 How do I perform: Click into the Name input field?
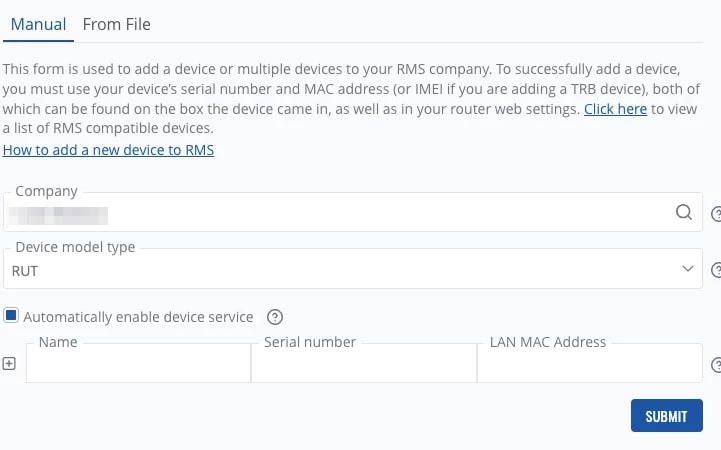pos(138,367)
